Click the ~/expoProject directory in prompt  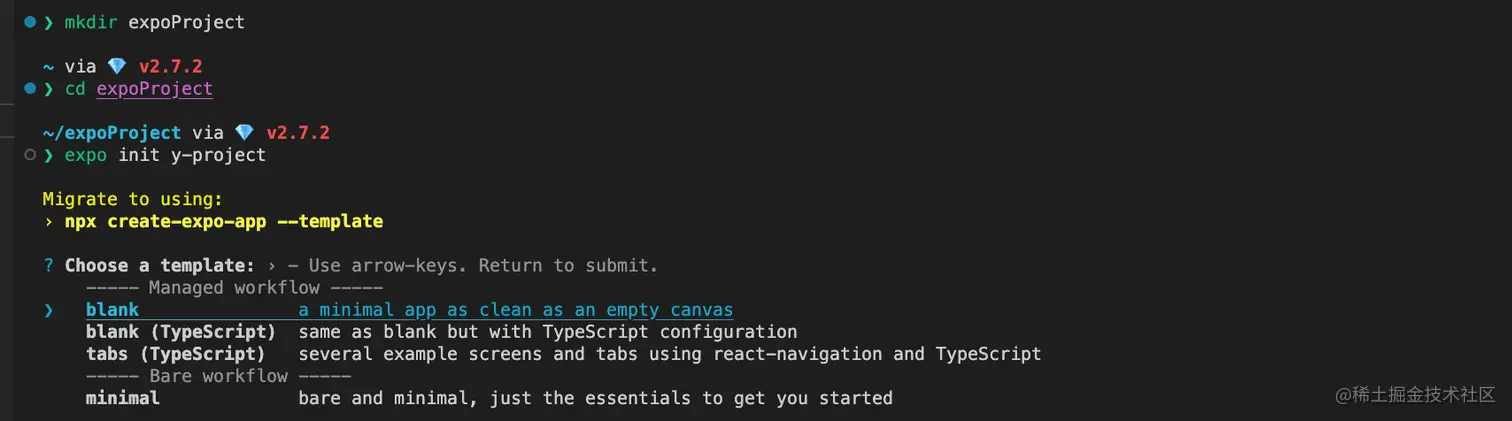tap(112, 133)
